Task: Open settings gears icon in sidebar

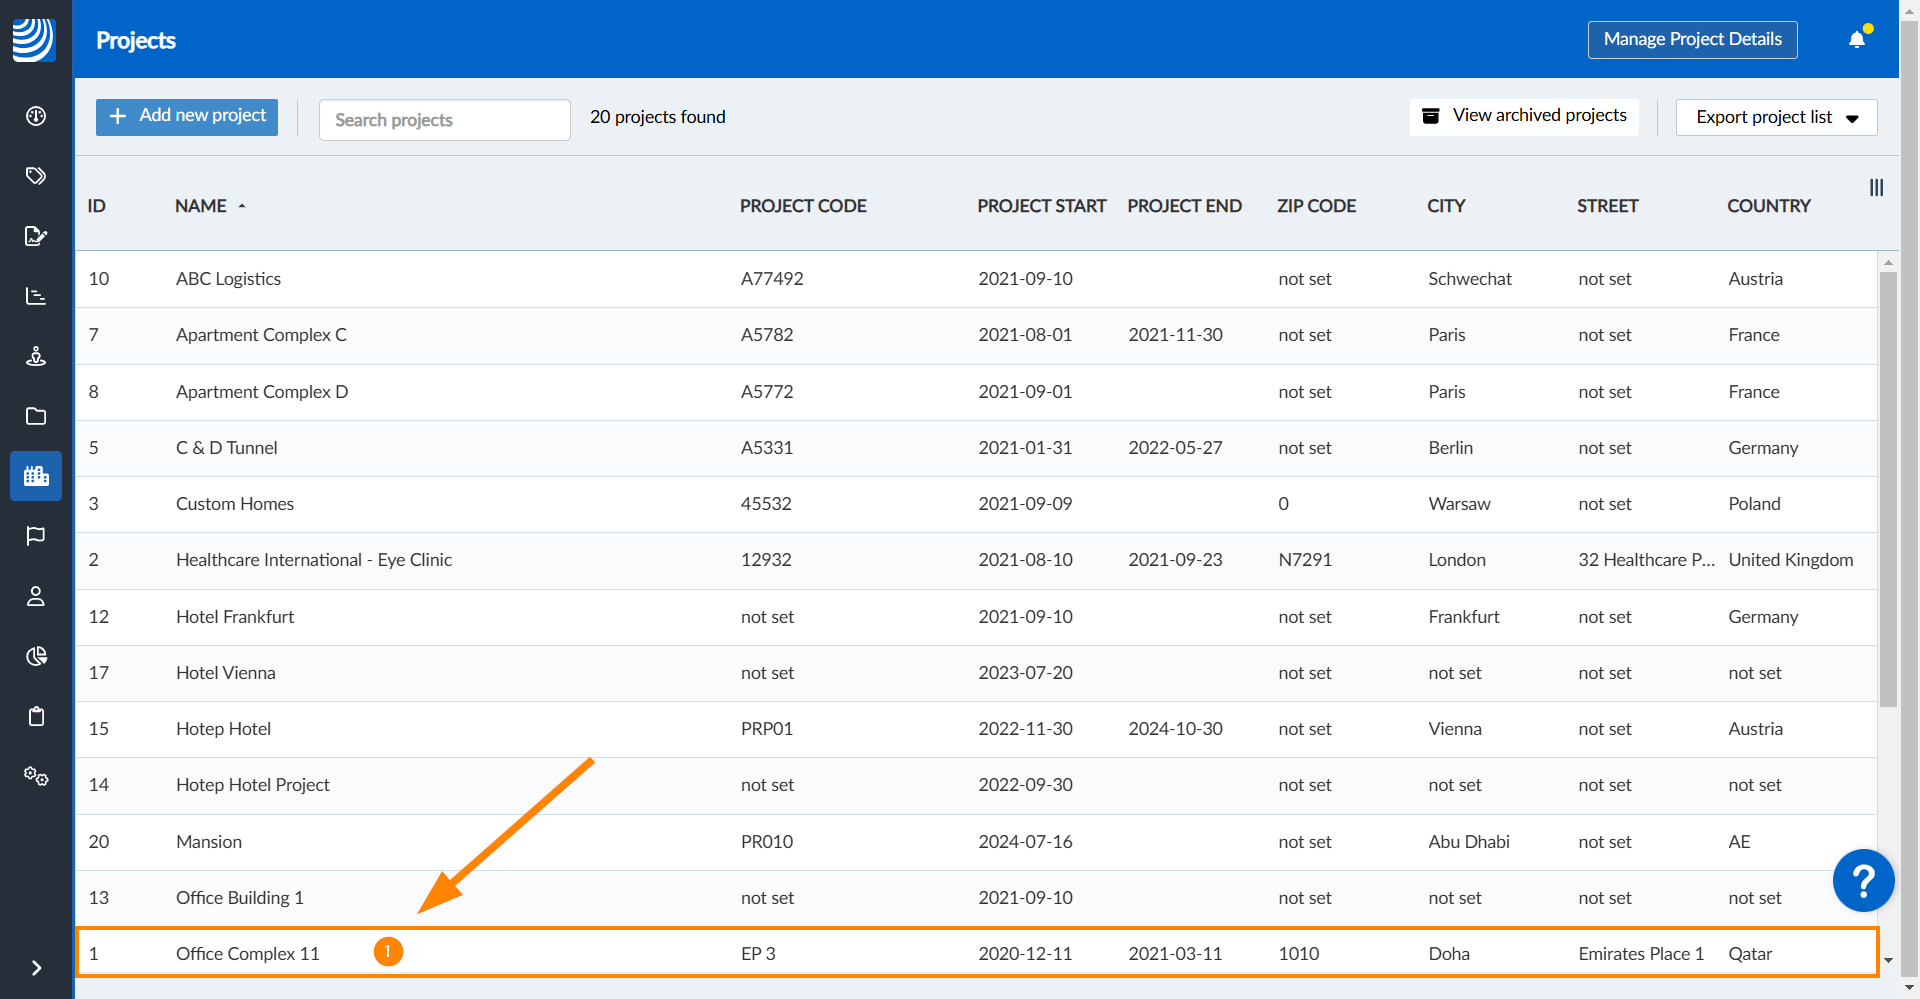Action: tap(36, 776)
